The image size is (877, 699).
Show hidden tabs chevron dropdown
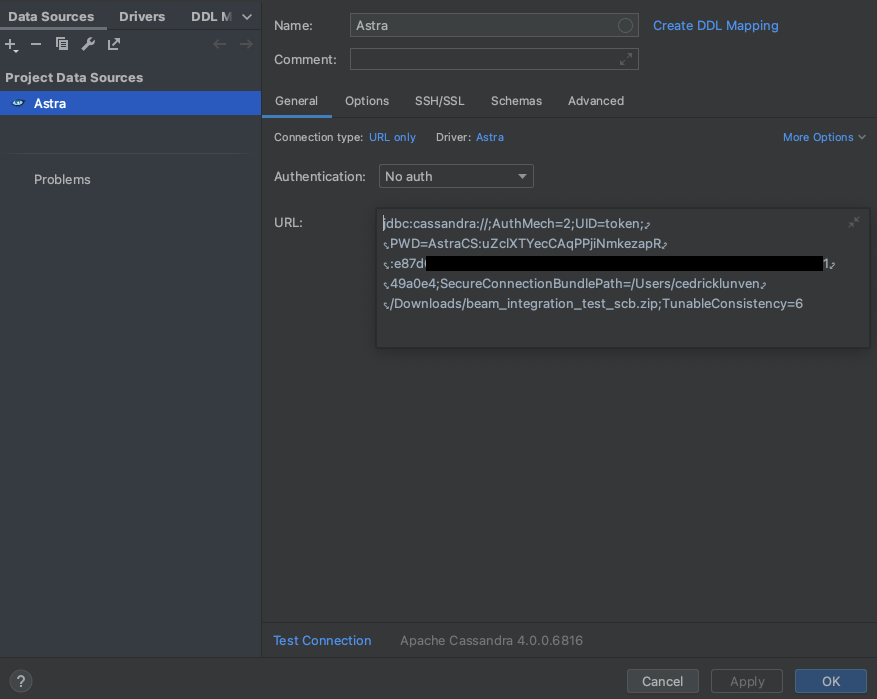click(x=247, y=17)
